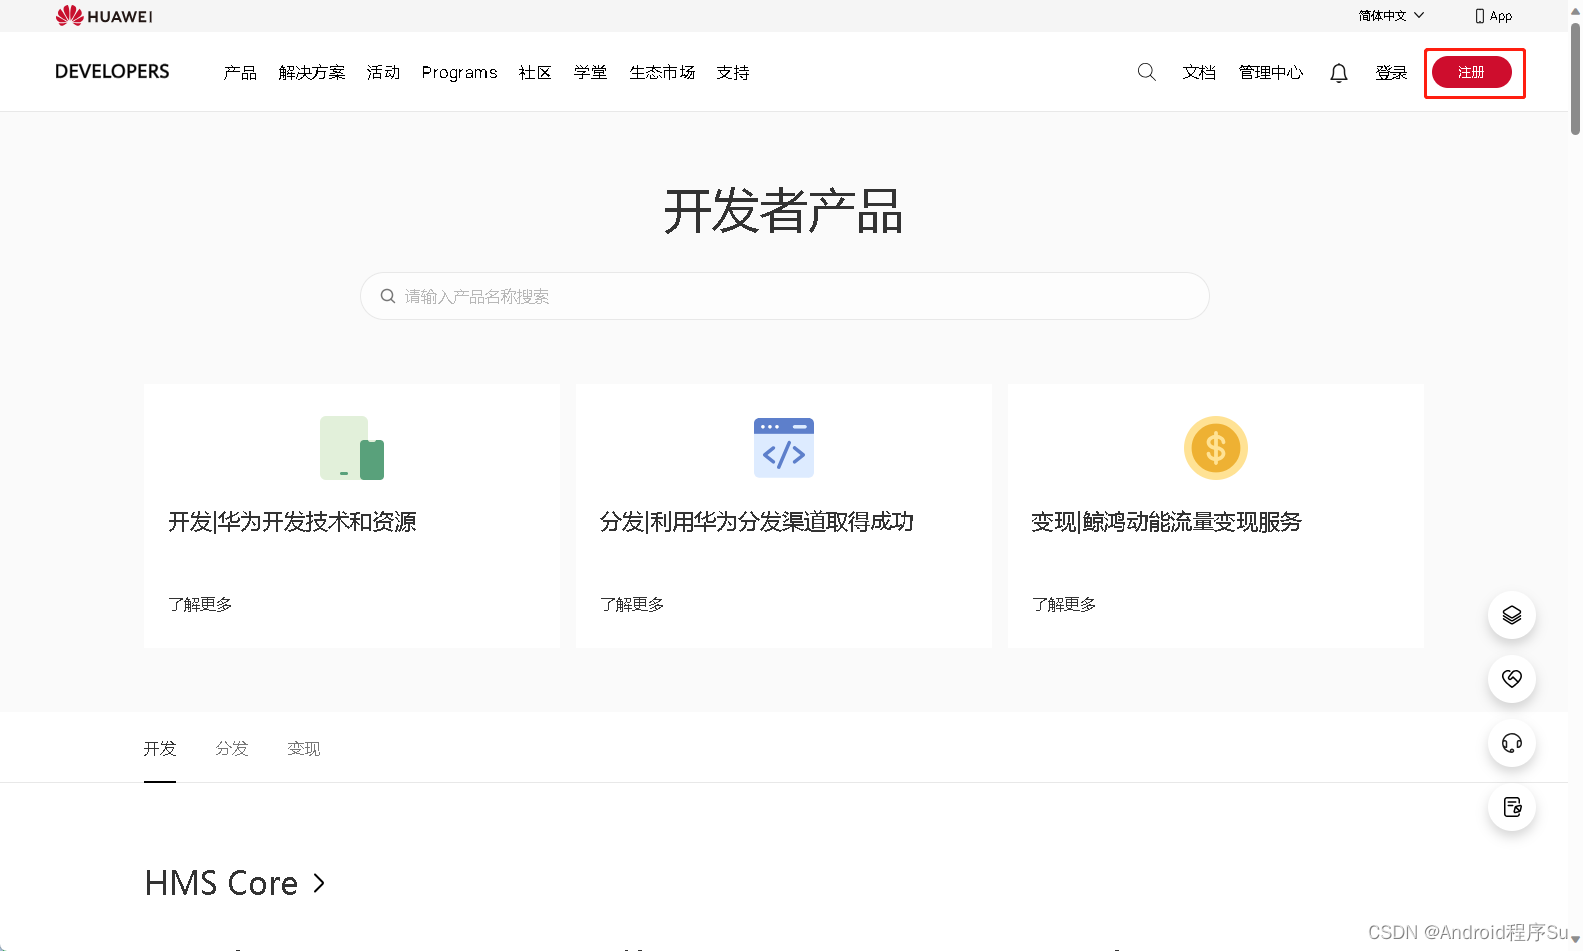Click 了解更多 under 分发 card

click(x=632, y=604)
